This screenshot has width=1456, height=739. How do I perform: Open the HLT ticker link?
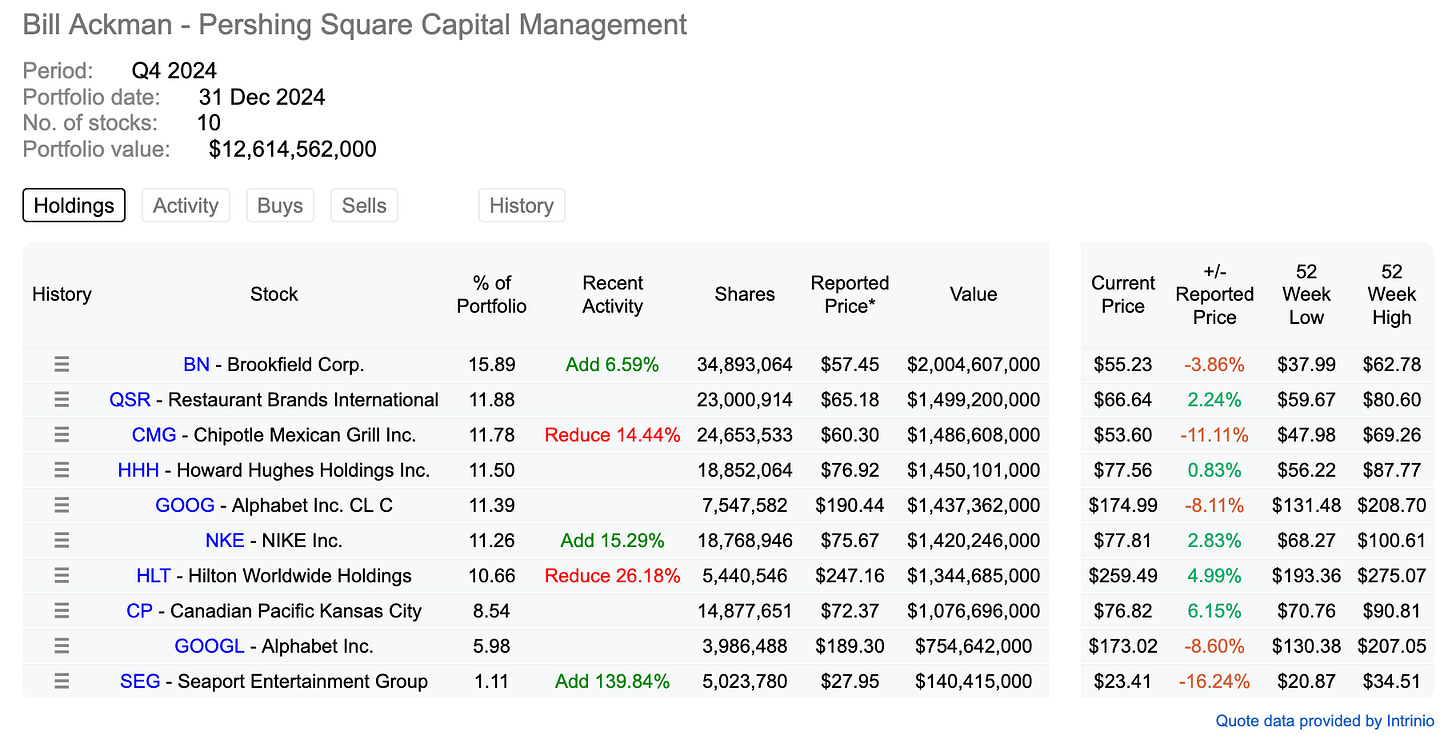pyautogui.click(x=154, y=575)
